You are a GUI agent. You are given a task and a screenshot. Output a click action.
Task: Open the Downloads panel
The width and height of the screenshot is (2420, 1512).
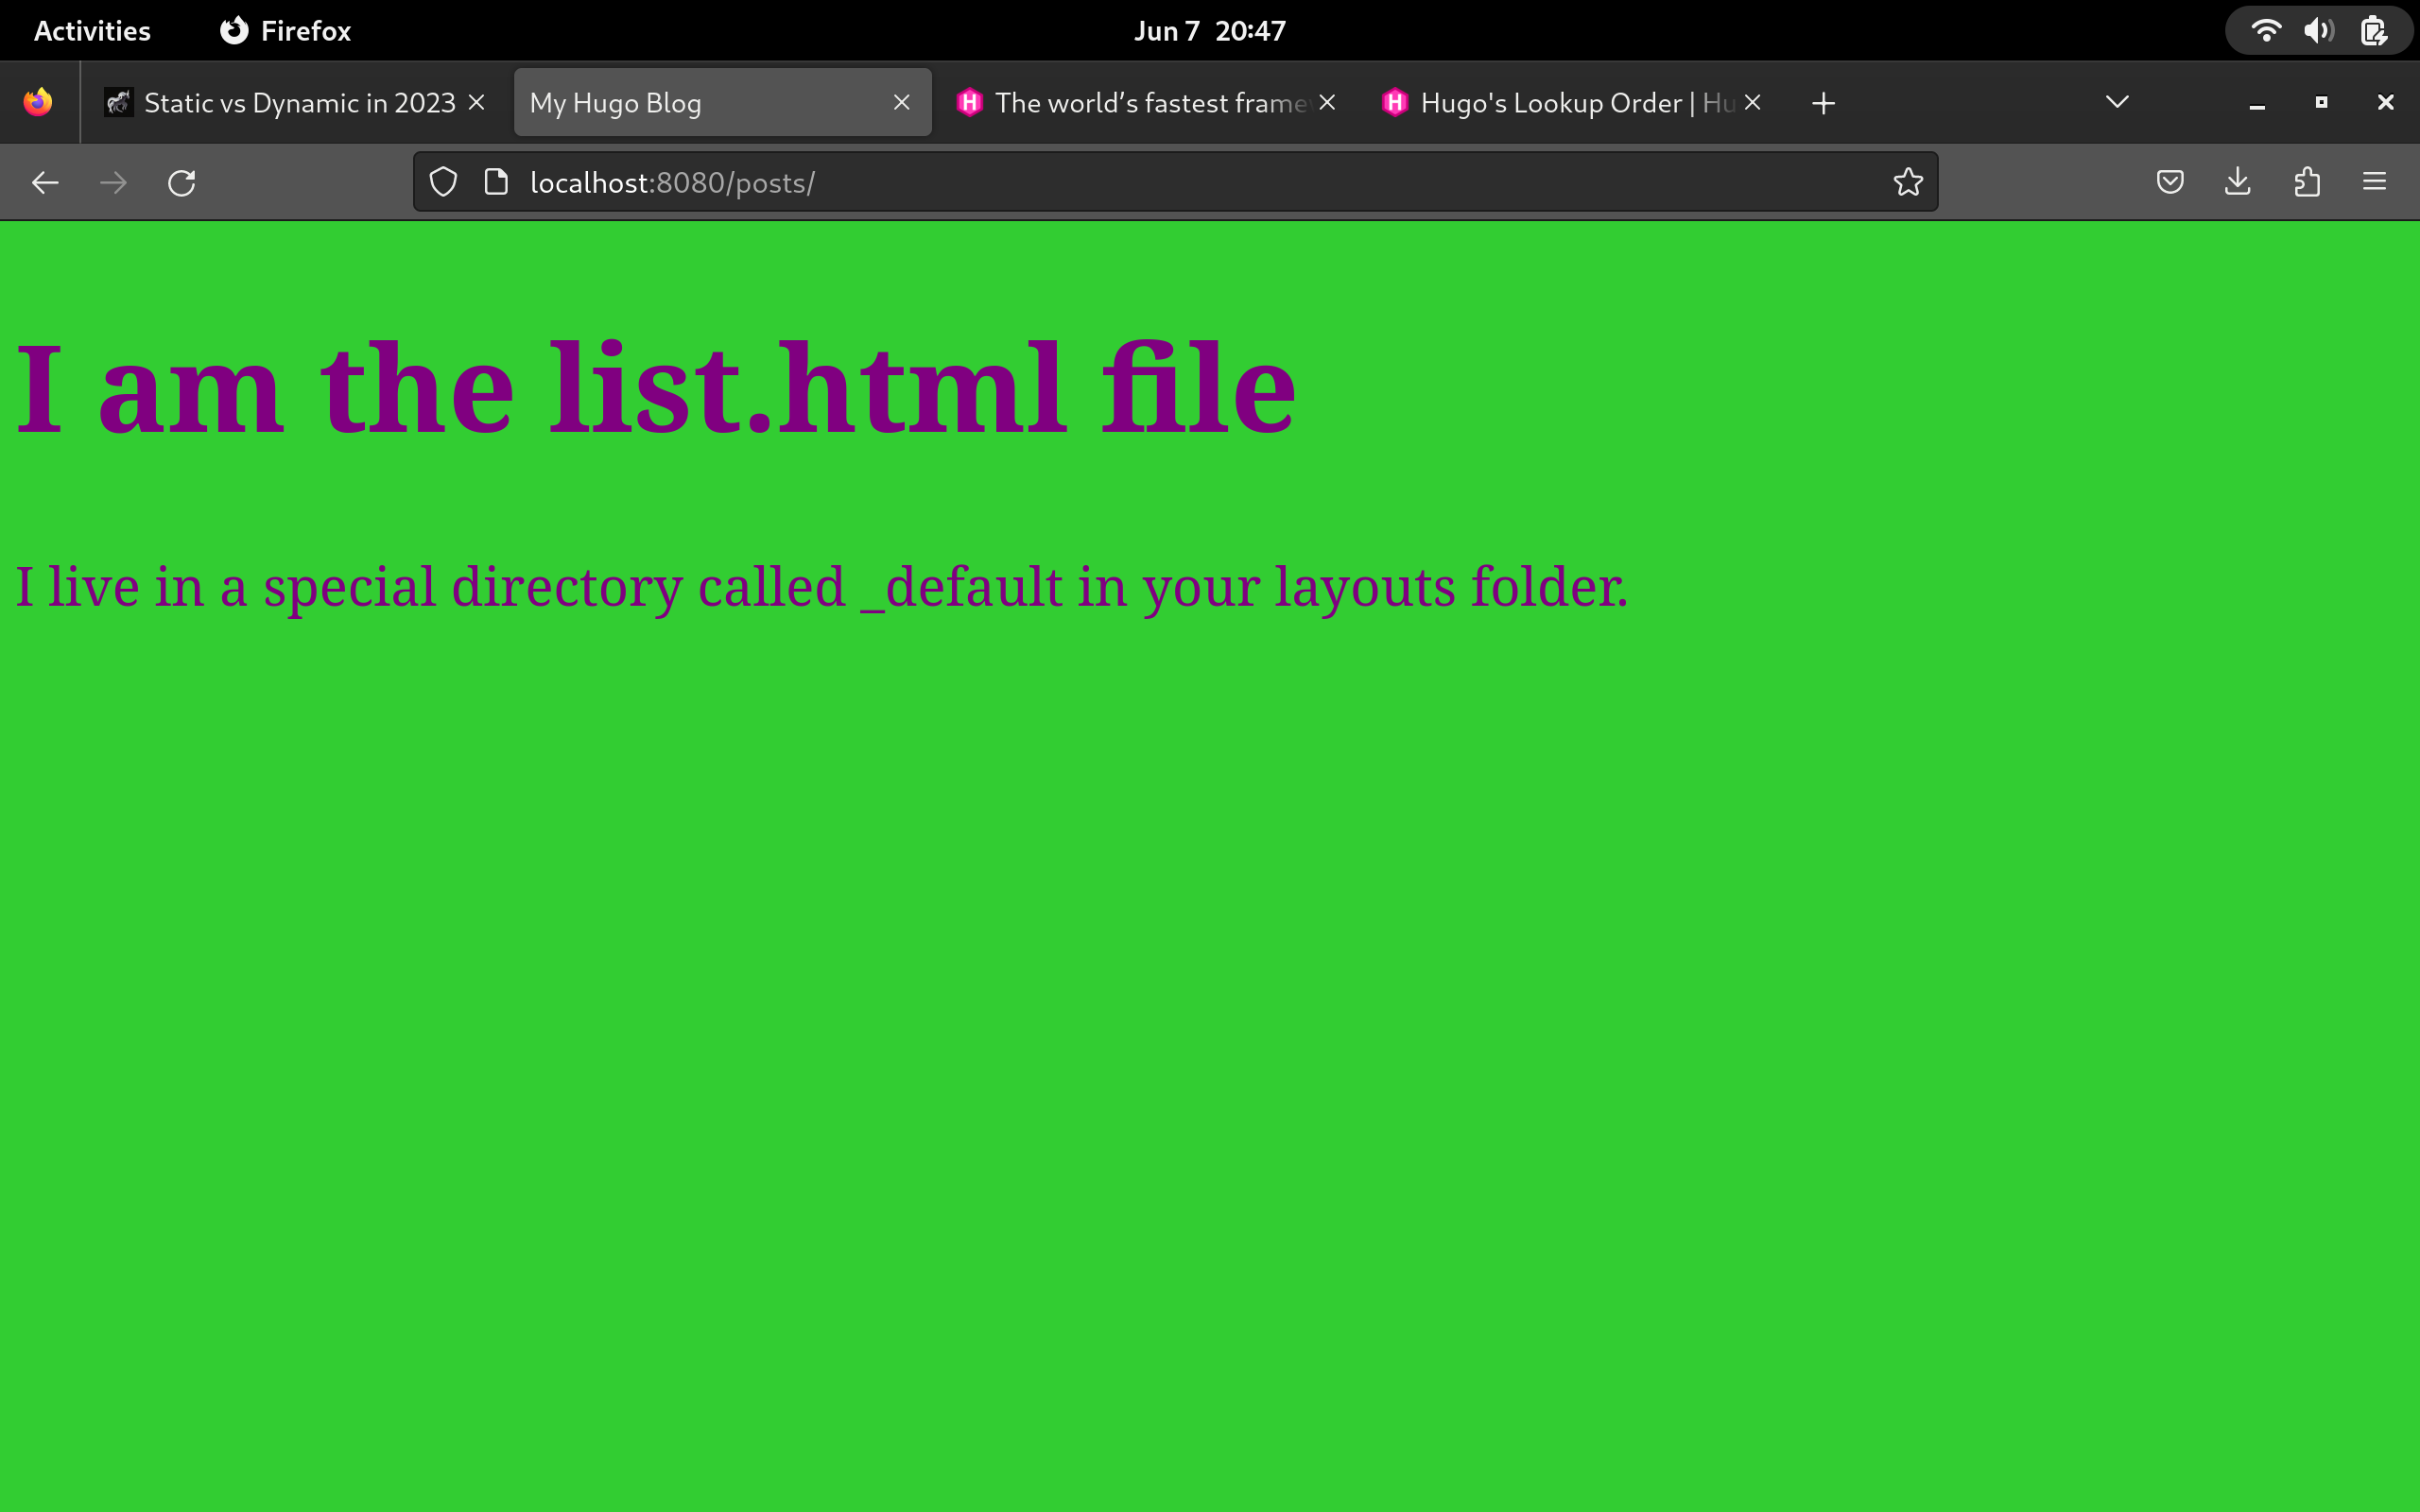pyautogui.click(x=2236, y=181)
